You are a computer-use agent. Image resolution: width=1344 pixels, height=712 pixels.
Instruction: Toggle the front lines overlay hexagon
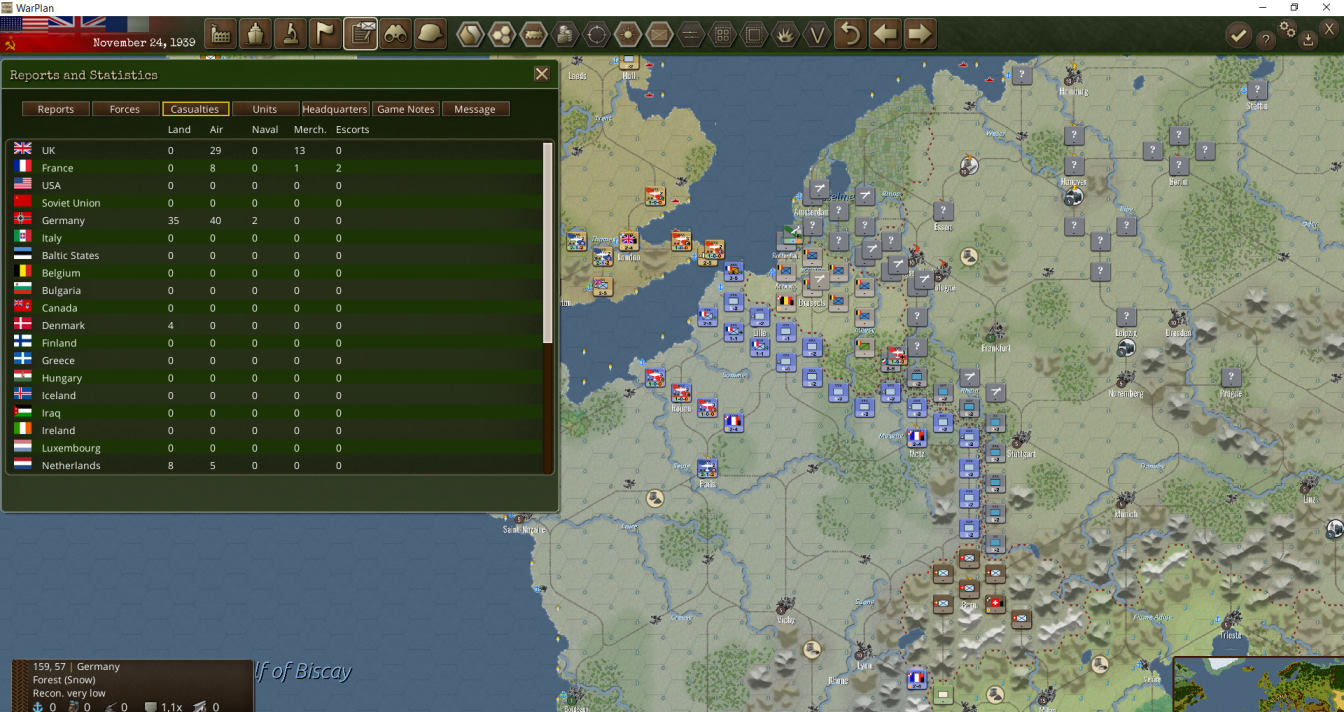691,35
